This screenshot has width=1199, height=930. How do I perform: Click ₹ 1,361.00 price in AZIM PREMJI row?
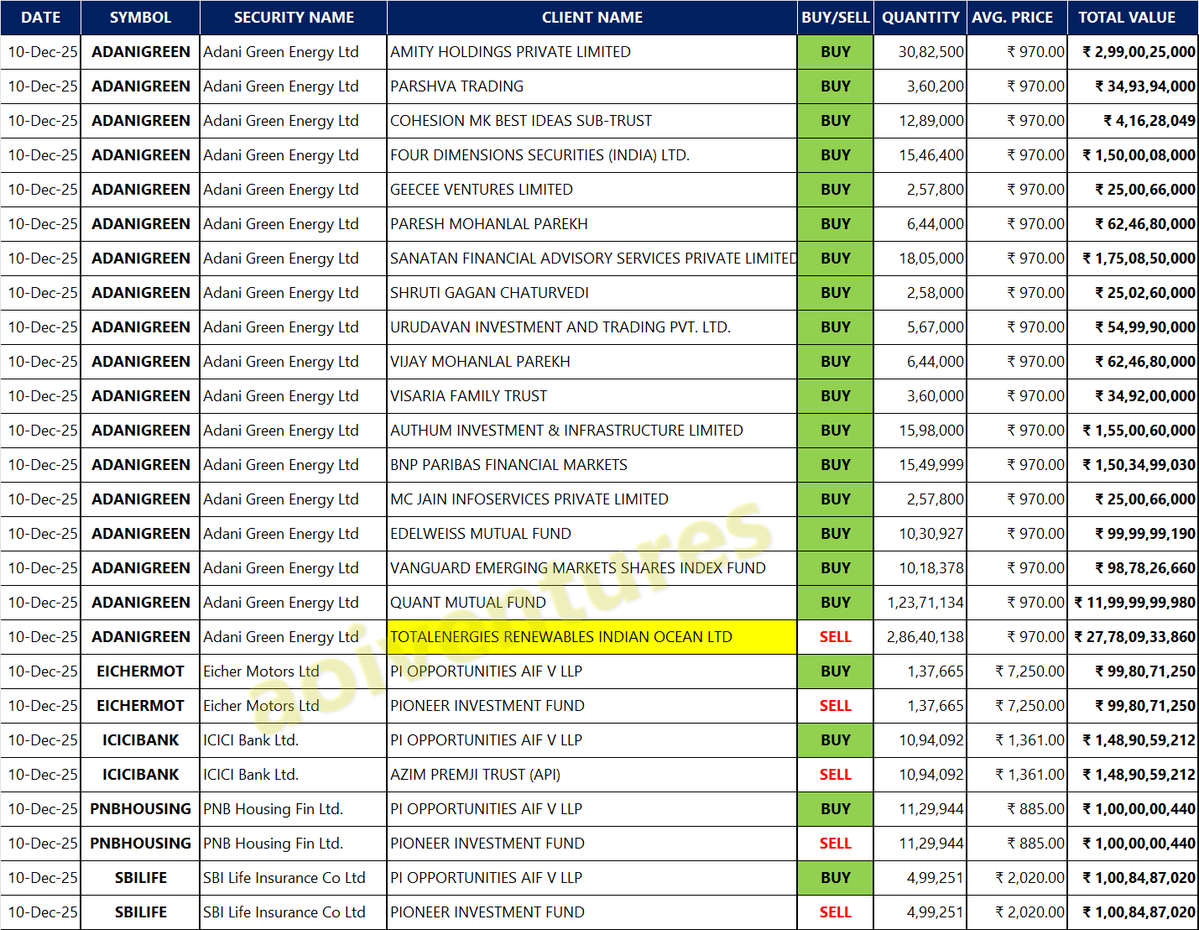click(x=1016, y=775)
